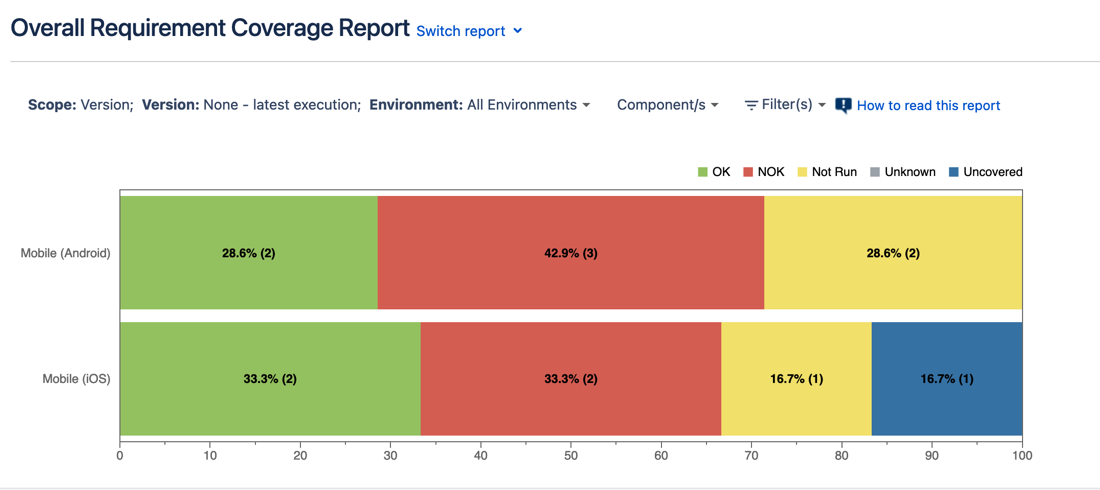Click the Uncovered legend blue square
Image resolution: width=1100 pixels, height=490 pixels.
click(x=954, y=172)
